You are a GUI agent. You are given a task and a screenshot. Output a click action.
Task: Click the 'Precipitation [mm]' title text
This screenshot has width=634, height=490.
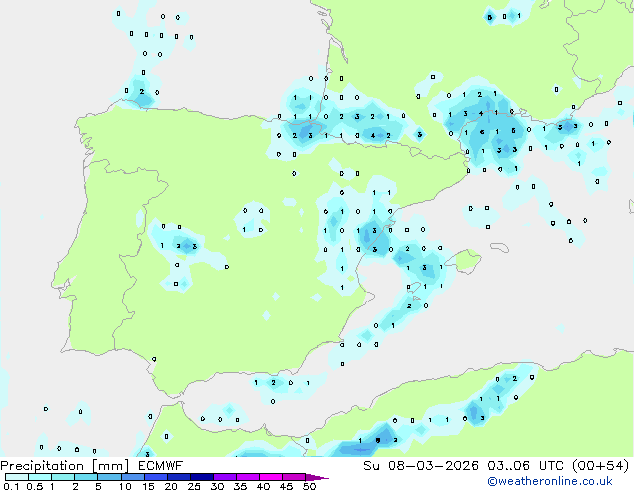[65, 466]
